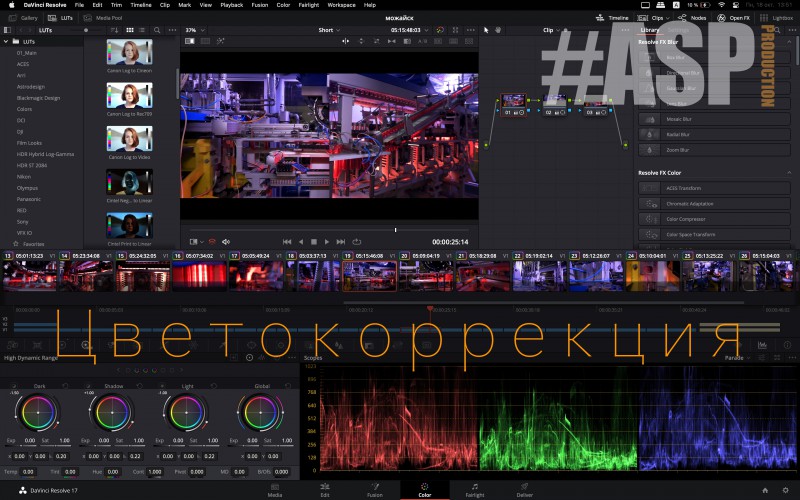Open the Lightbox view
Screen dimensions: 800x500
(x=776, y=18)
